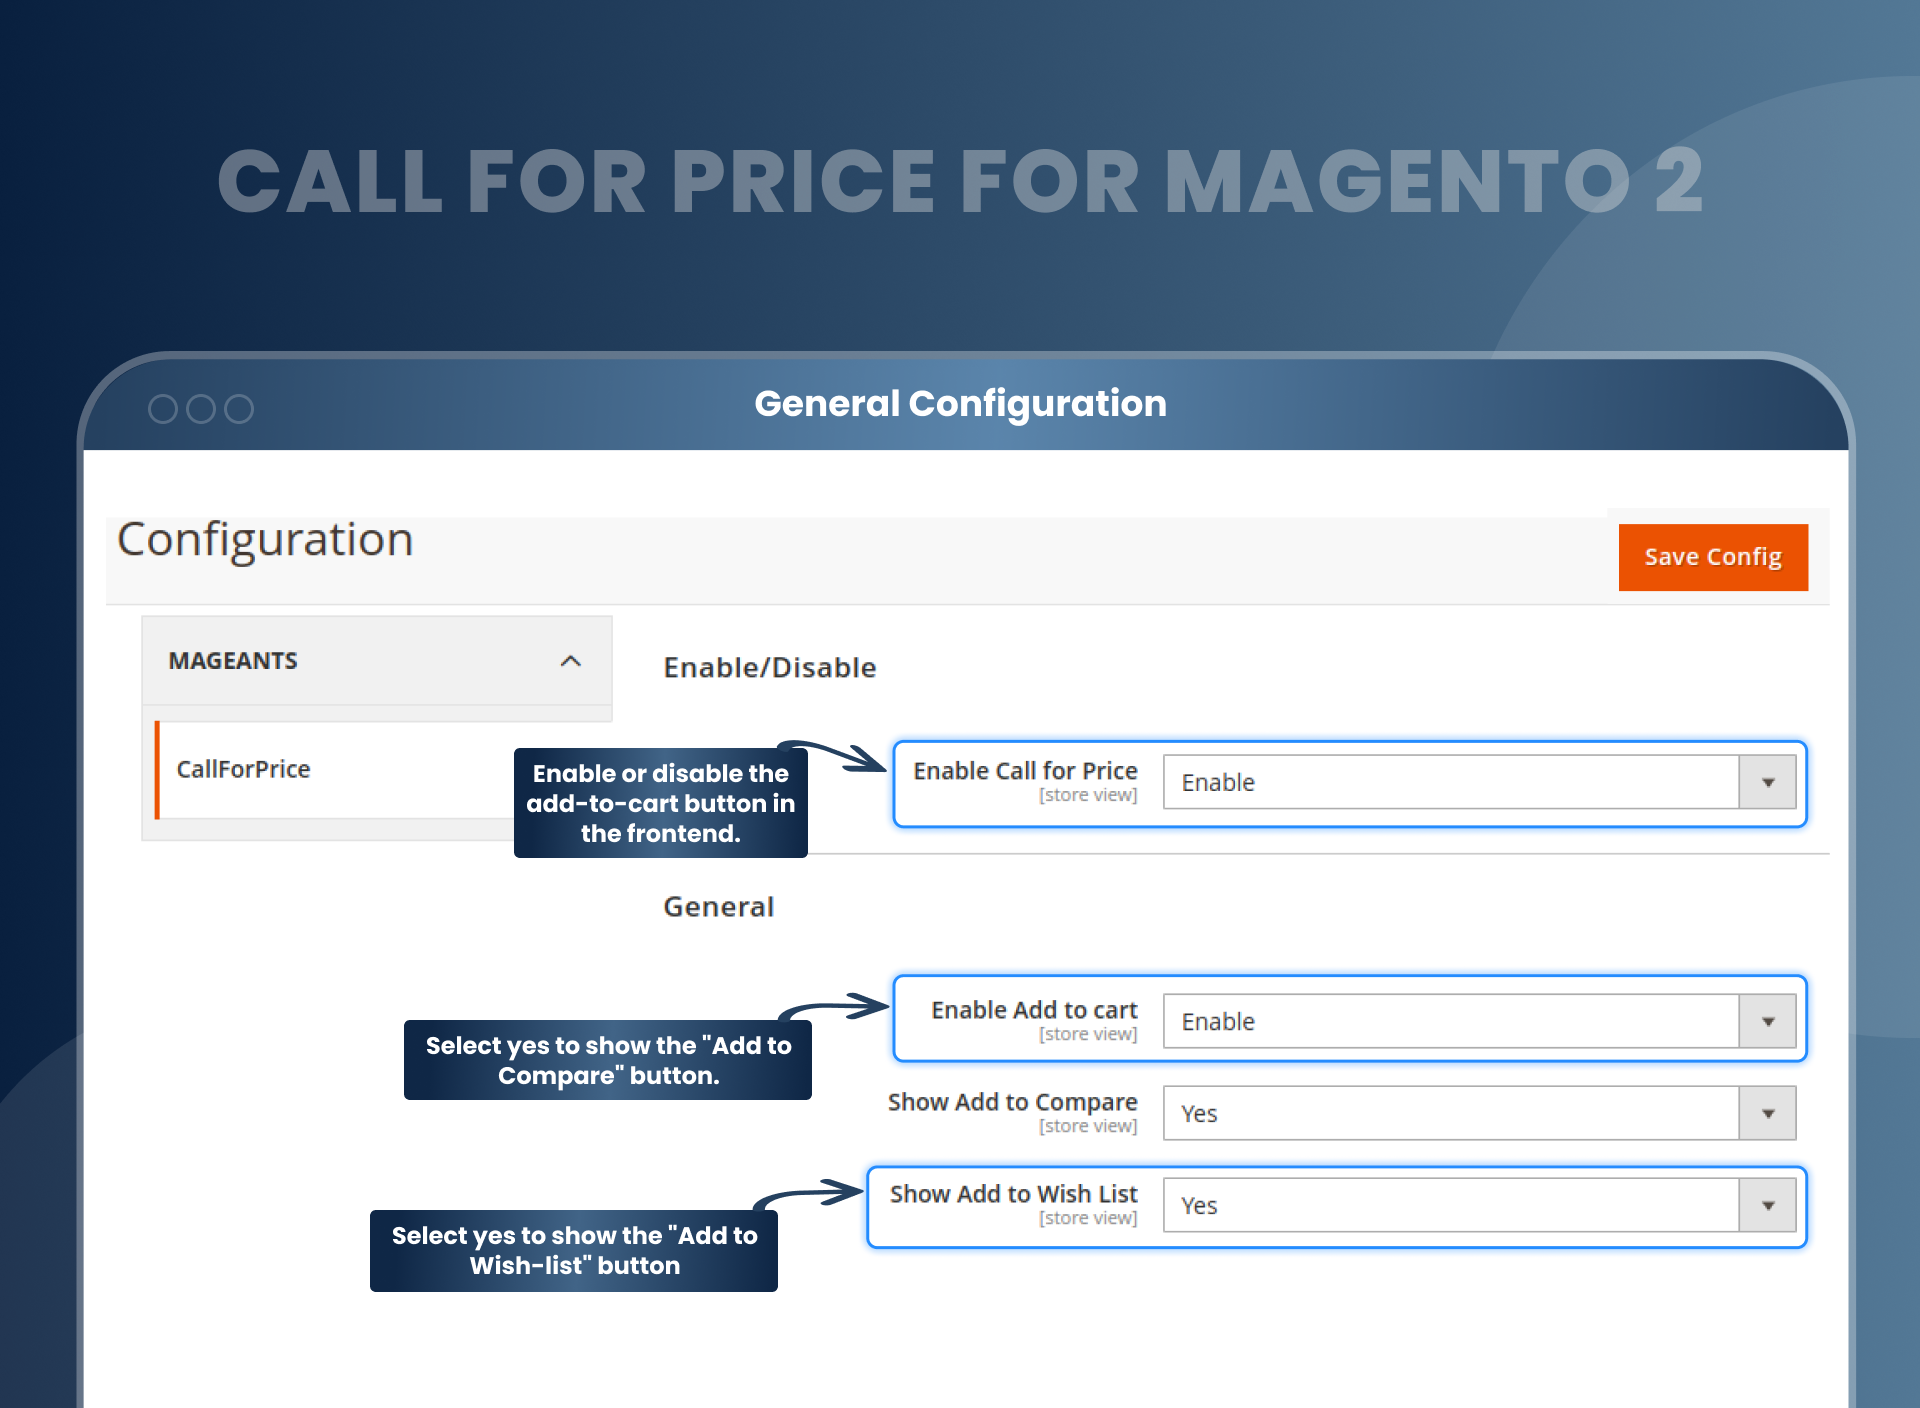The image size is (1920, 1408).
Task: Click the Enable Add to cart select field
Action: [x=1450, y=1021]
